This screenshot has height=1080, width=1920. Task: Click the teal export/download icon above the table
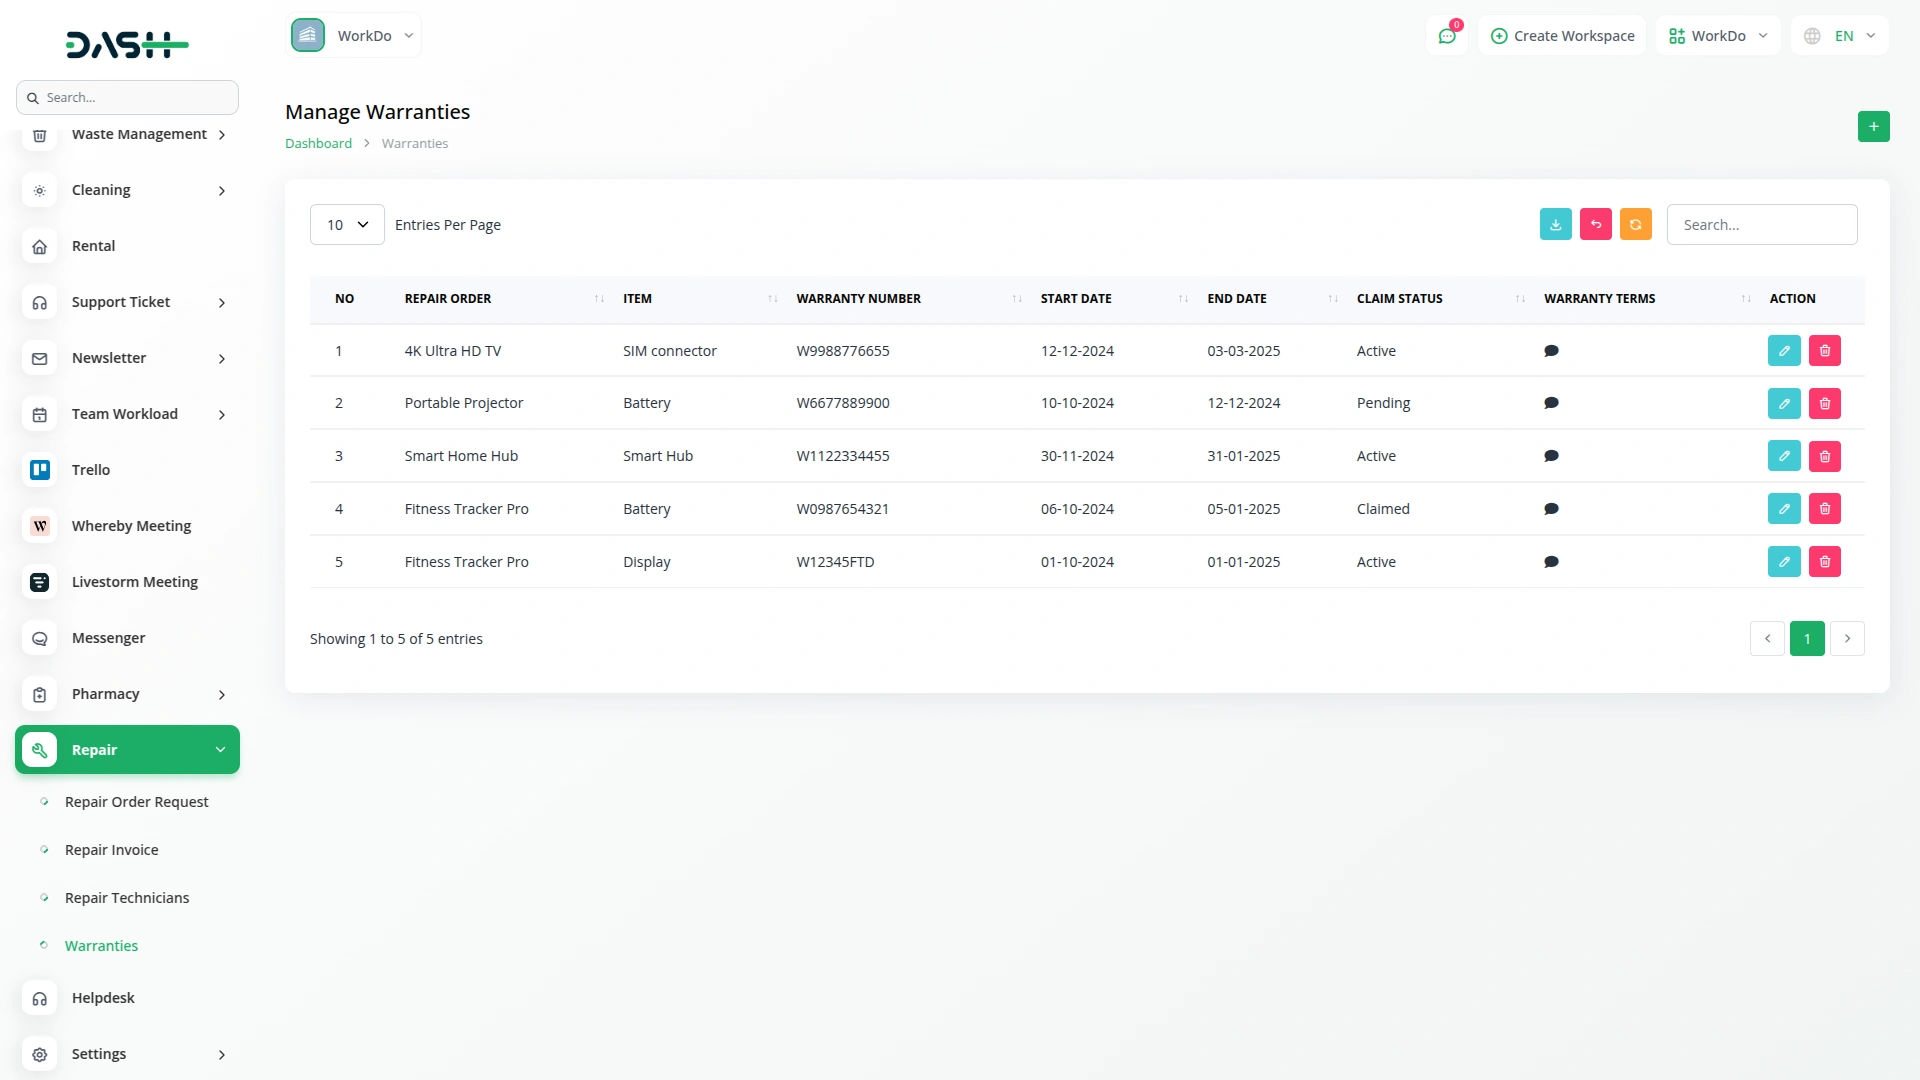point(1555,224)
